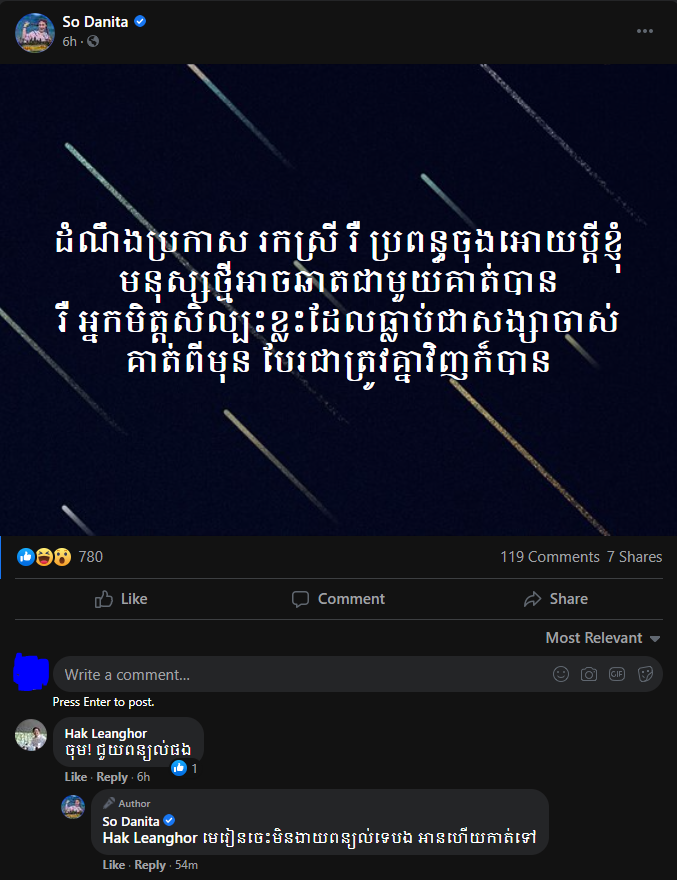Open Hak Leanghor's profile picture
Image resolution: width=677 pixels, height=880 pixels.
pos(31,735)
